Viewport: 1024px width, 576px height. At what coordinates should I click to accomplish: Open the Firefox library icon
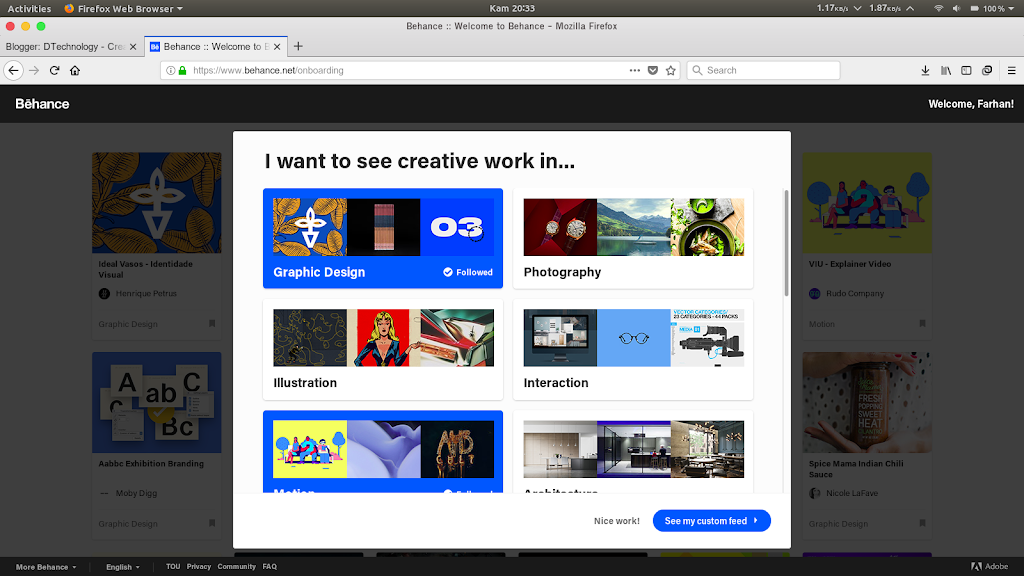945,70
